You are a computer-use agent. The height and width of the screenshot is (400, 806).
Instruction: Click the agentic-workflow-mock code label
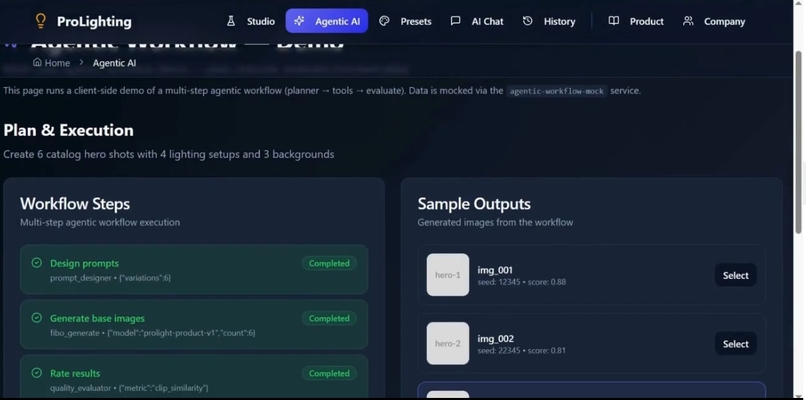coord(557,91)
